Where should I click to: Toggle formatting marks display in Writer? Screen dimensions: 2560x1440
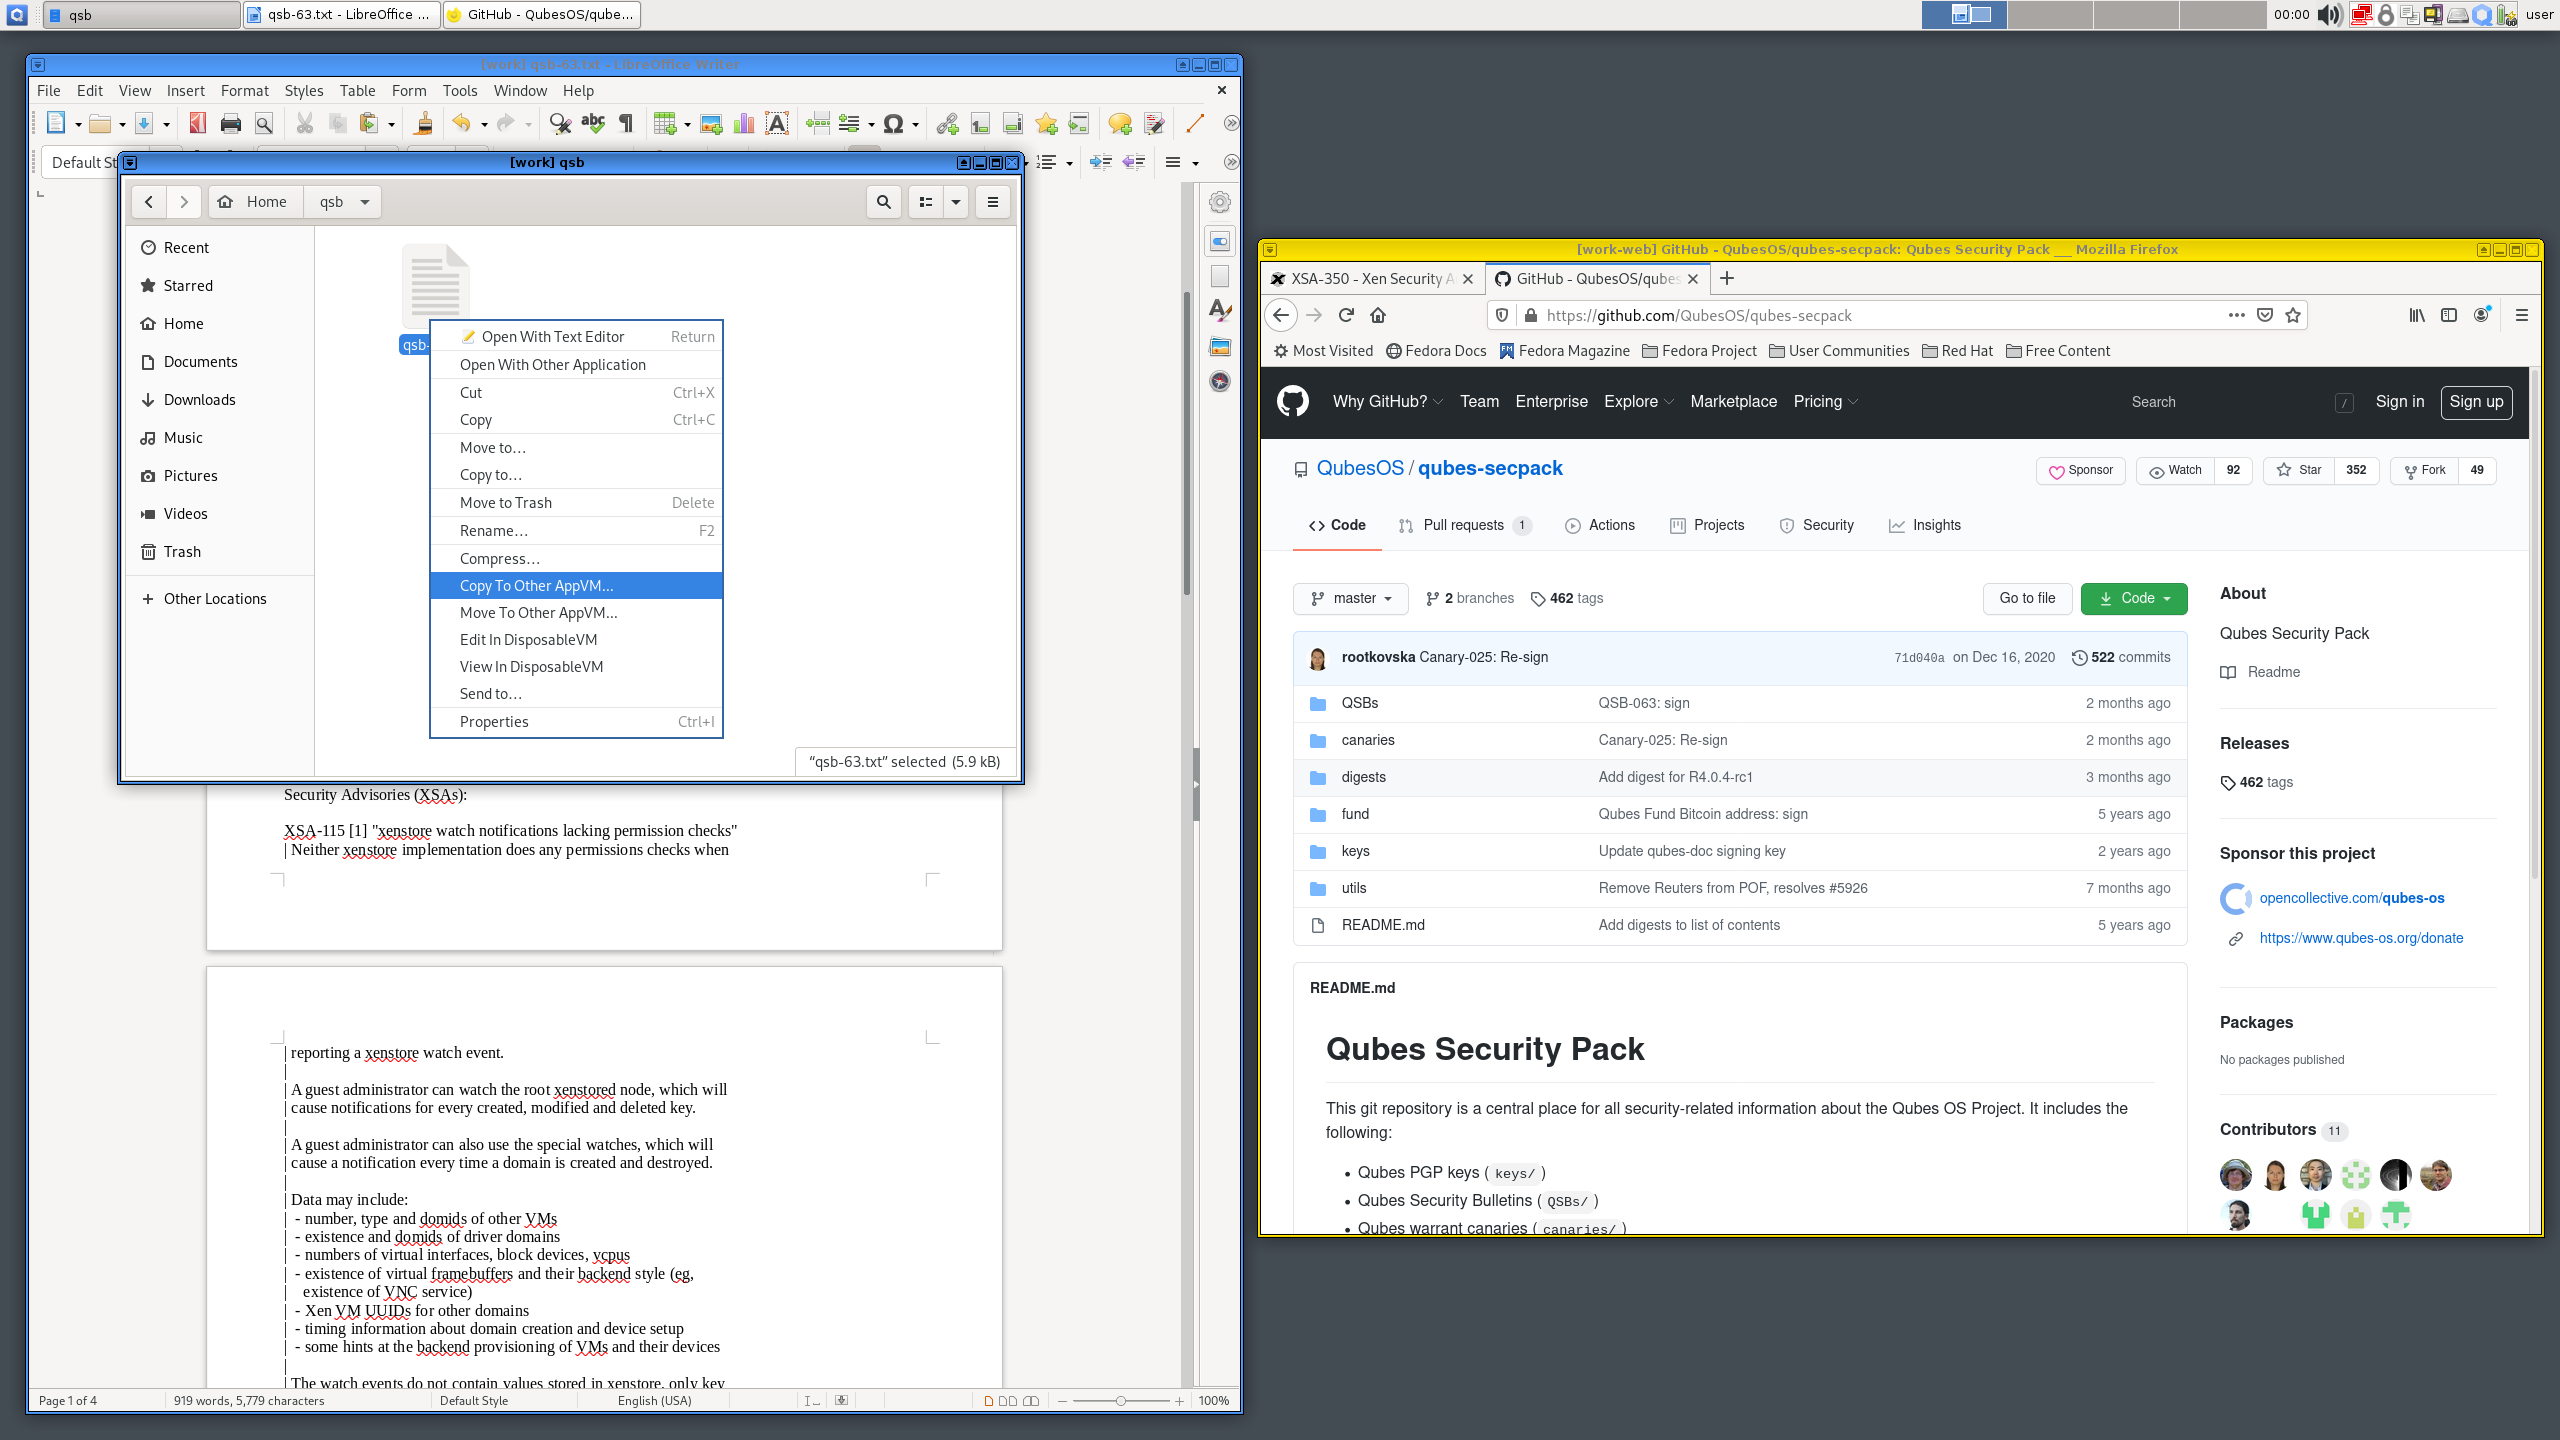[x=625, y=124]
